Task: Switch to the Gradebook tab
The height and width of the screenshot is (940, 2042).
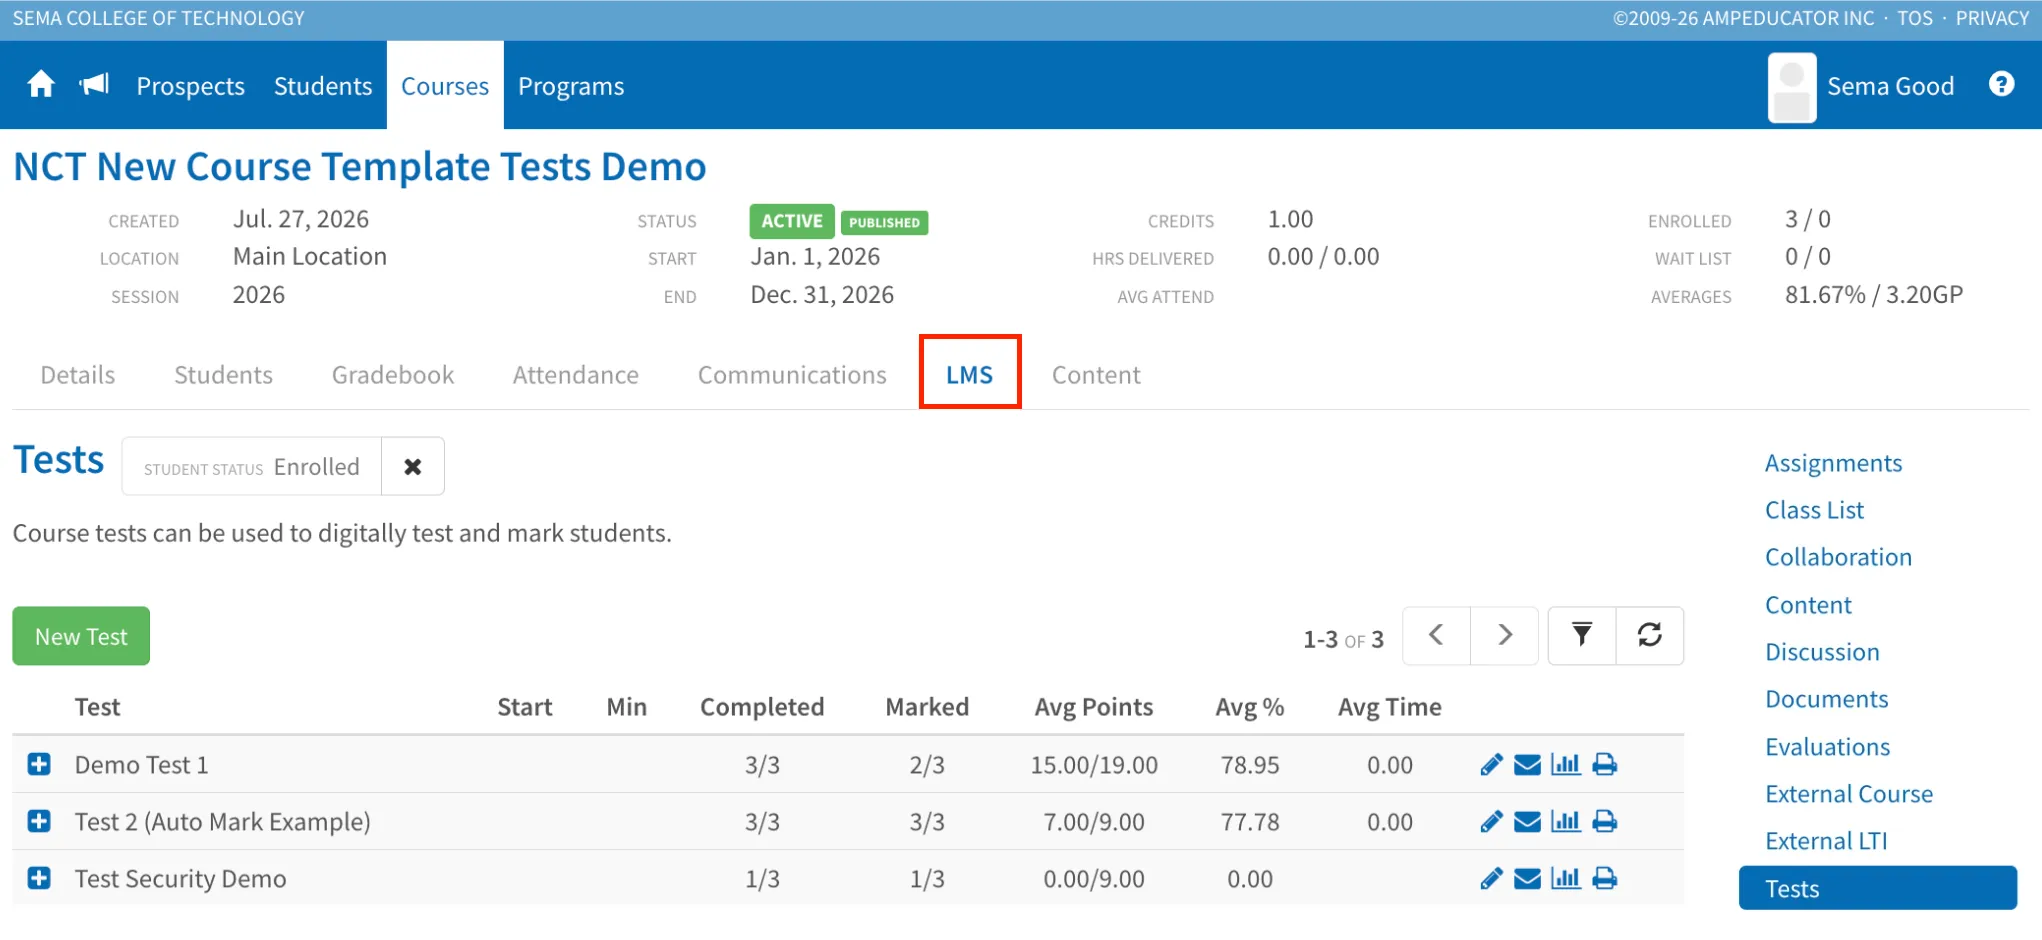Action: [x=393, y=375]
